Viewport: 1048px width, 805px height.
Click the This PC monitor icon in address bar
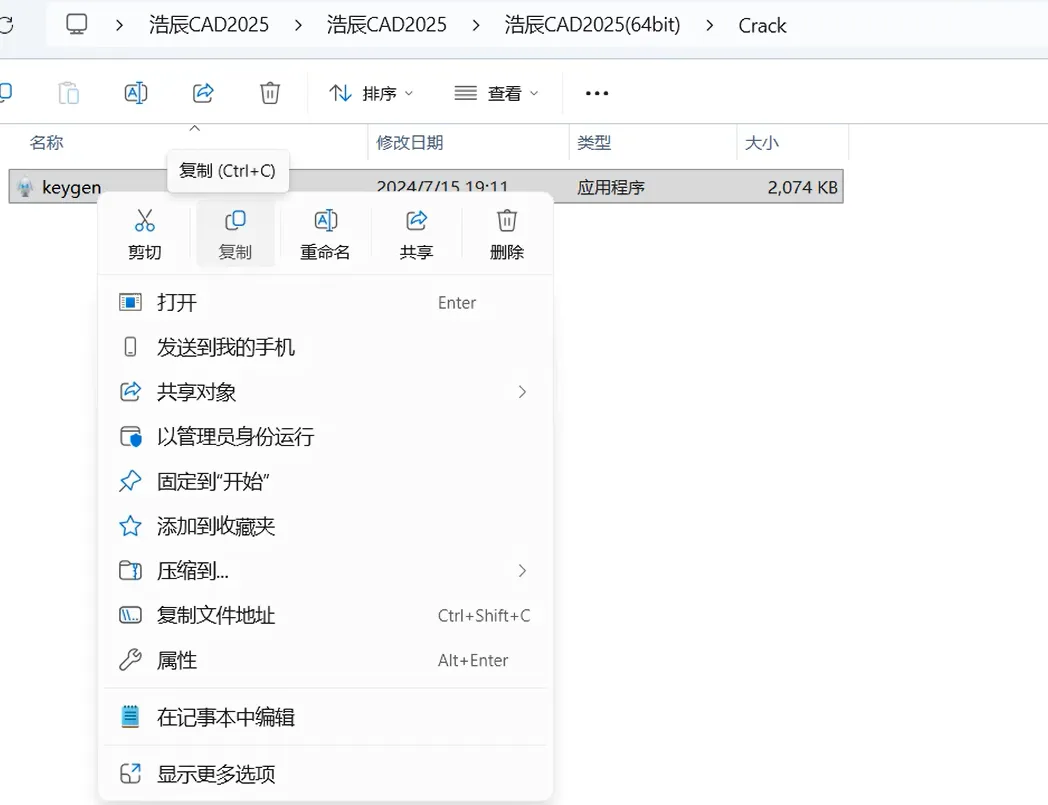point(76,25)
